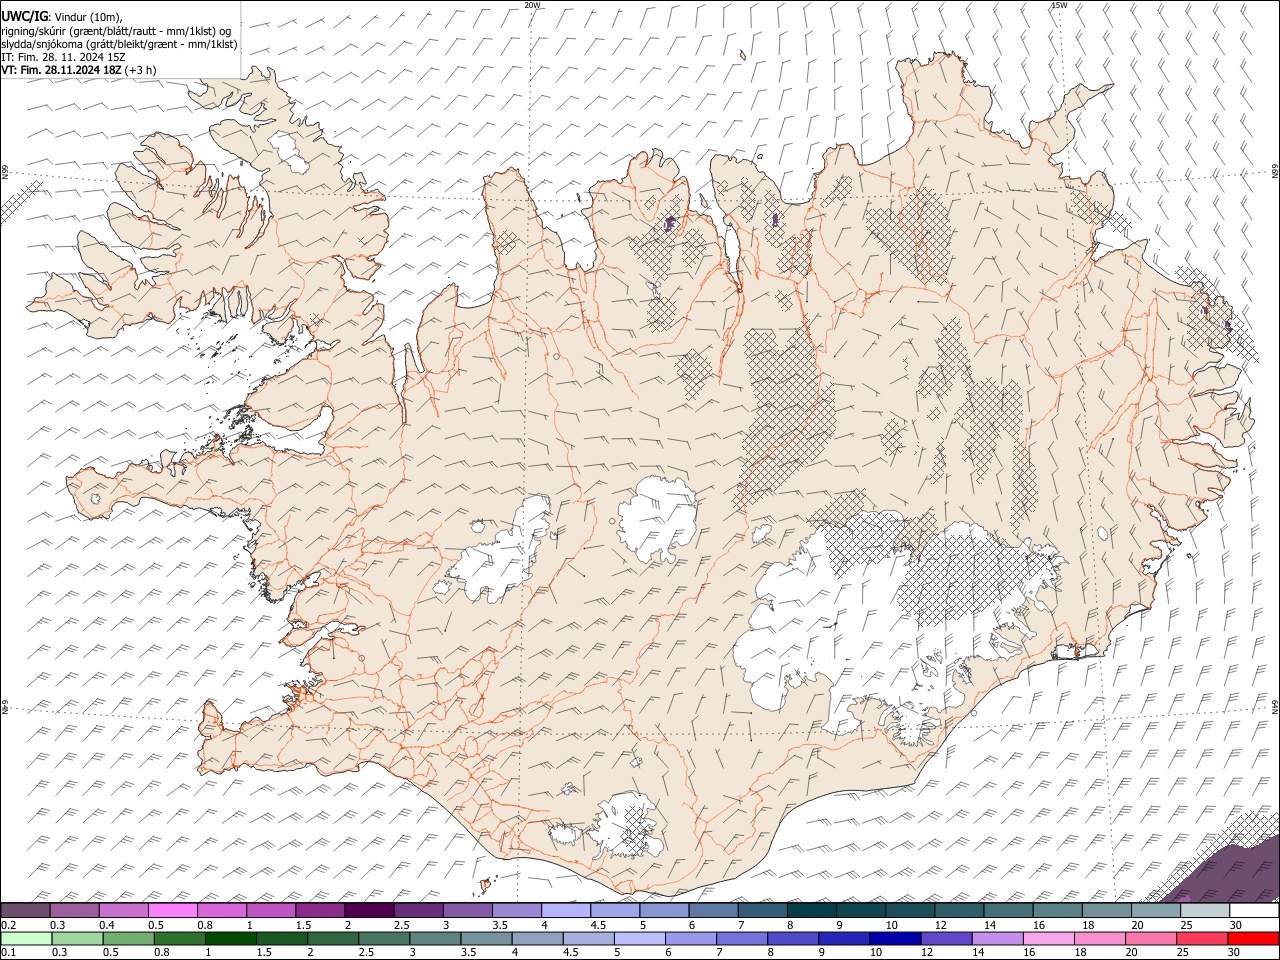Click the dark teal swatch at 8 in top row
Screen dimensions: 1280x960
point(812,911)
